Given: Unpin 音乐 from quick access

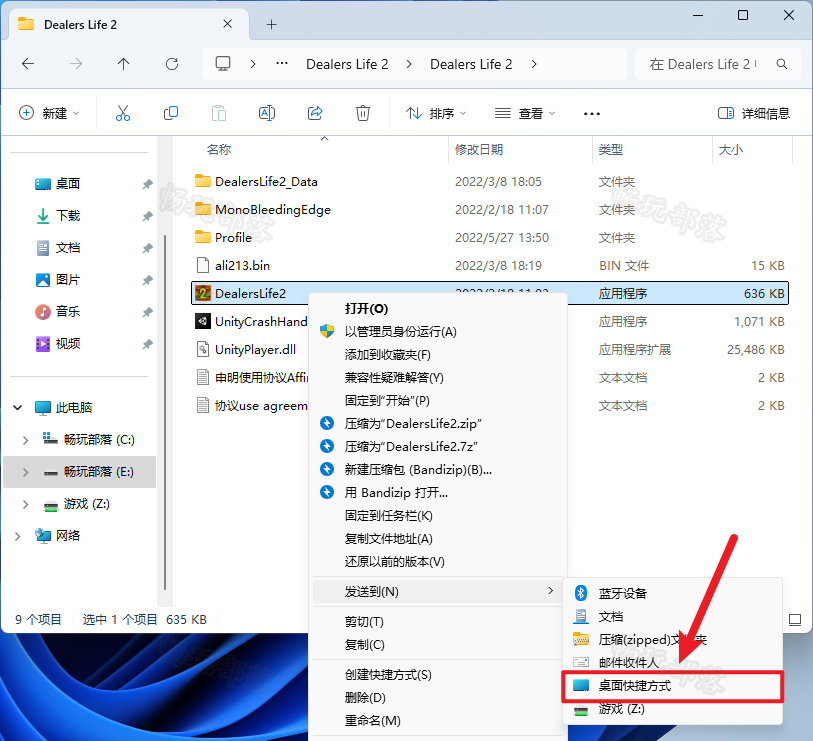Looking at the screenshot, I should tap(148, 312).
